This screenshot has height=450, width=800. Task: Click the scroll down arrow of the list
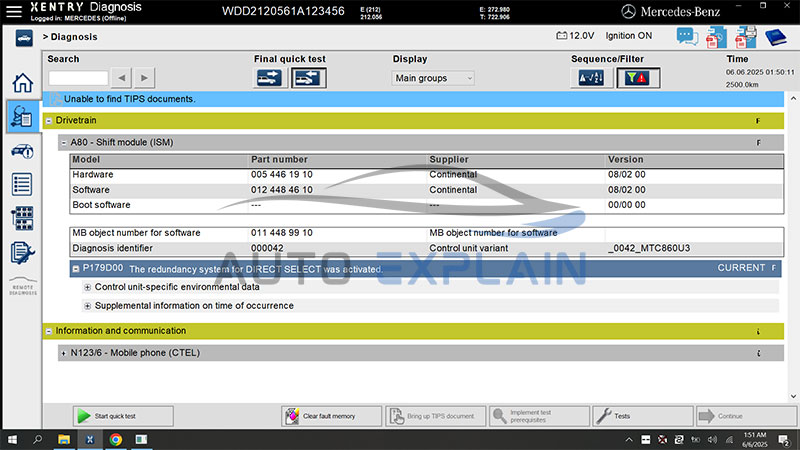point(793,396)
